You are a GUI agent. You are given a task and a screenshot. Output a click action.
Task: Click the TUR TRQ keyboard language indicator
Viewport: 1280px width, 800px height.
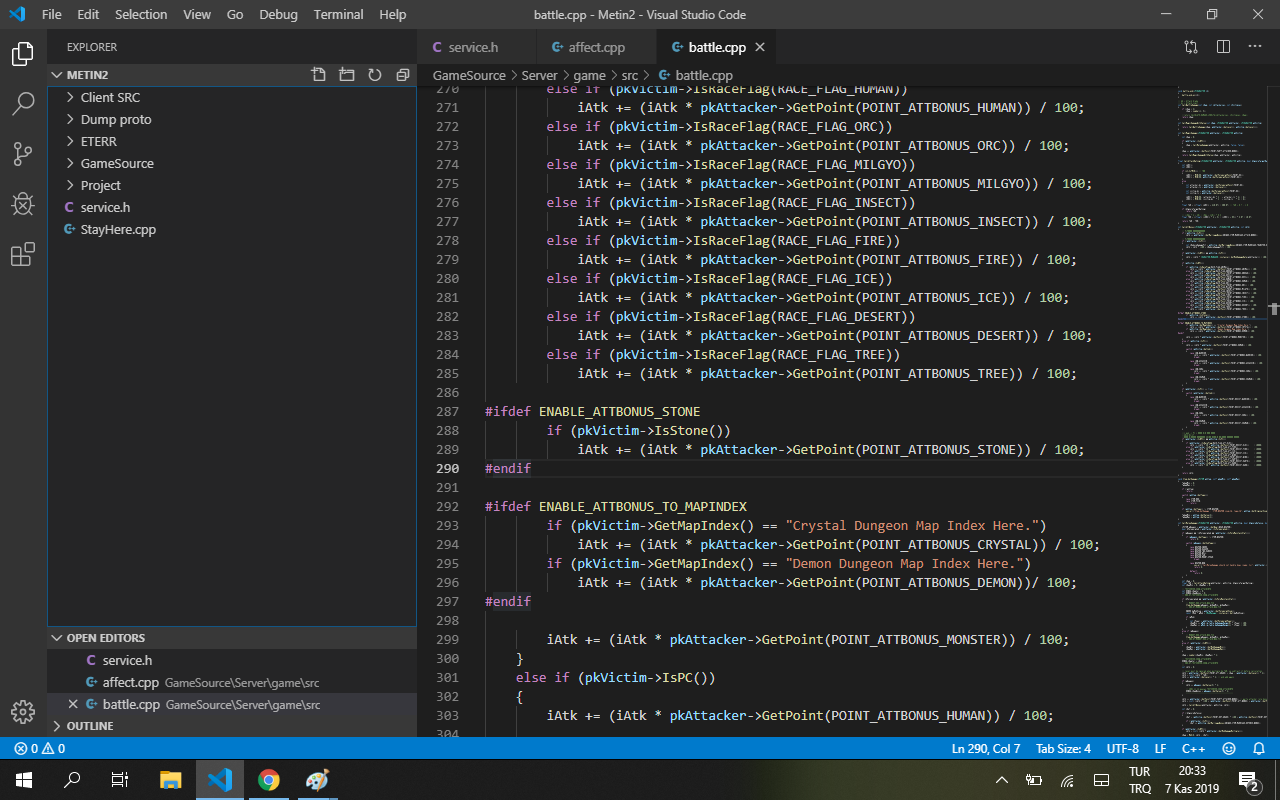[1140, 780]
